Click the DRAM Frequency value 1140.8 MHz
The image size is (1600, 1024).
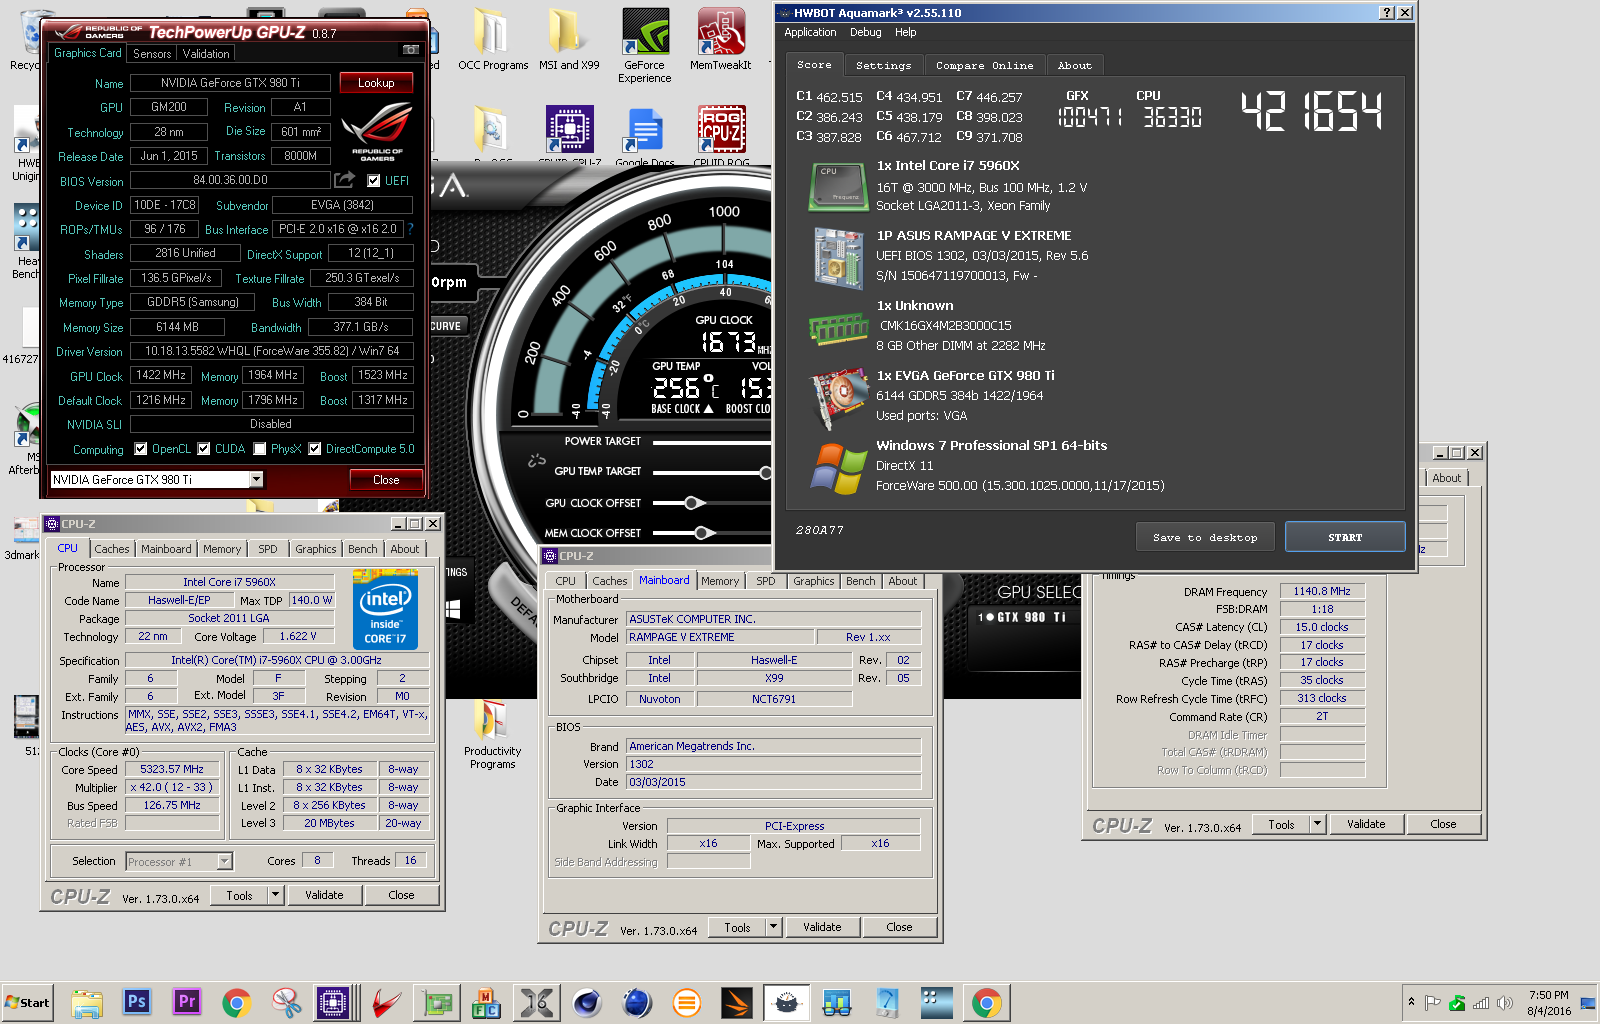point(1322,591)
